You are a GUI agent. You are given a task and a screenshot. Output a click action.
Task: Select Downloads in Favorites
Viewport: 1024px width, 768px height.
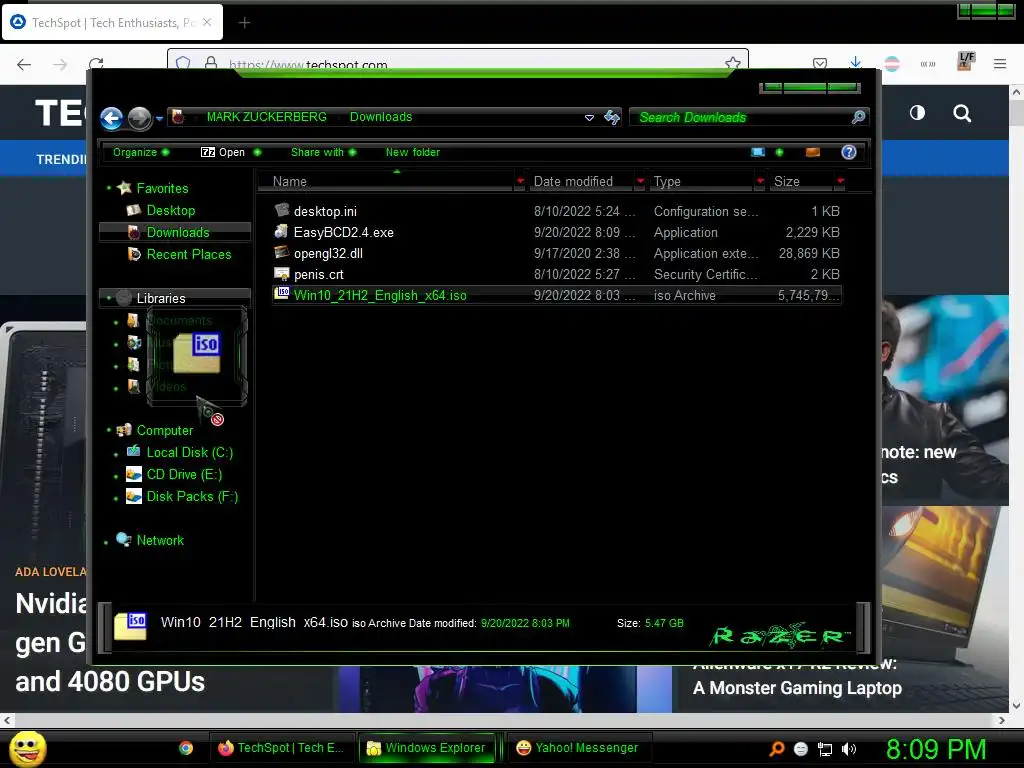178,232
